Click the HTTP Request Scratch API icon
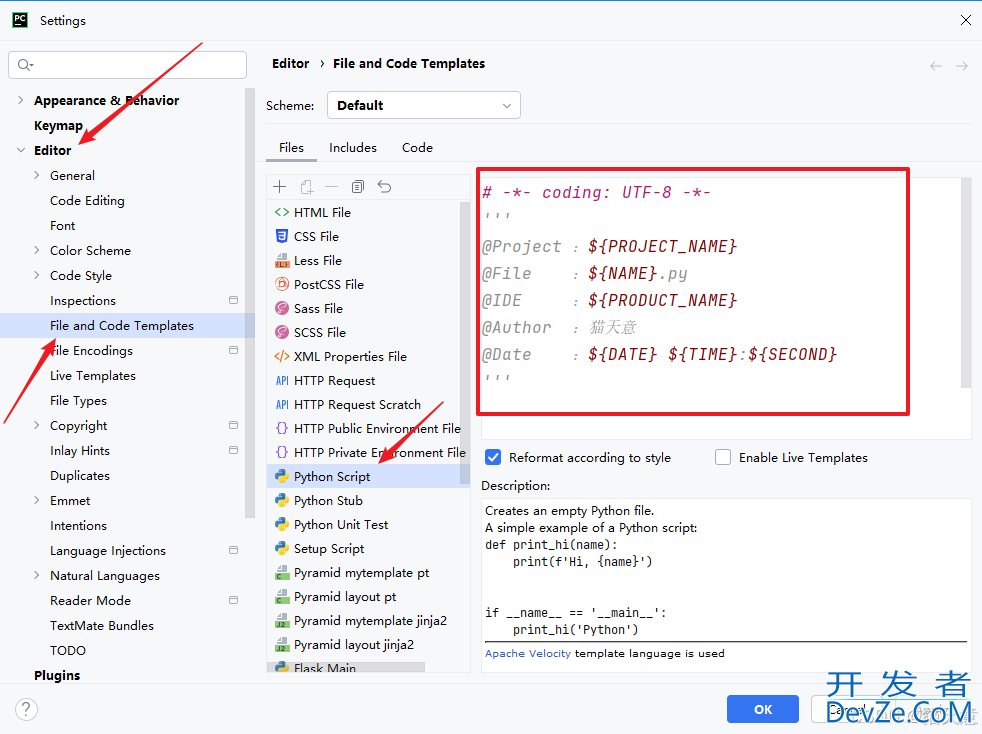The image size is (982, 734). point(282,405)
